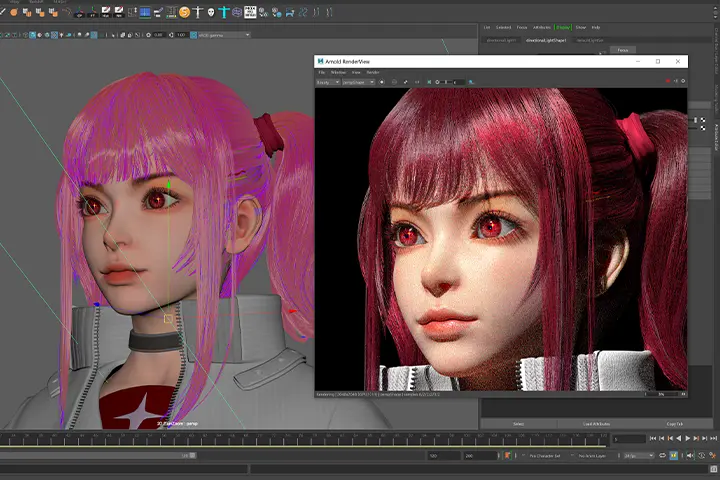The image size is (720, 480).
Task: Toggle wireframe-on-shaded viewport icon
Action: click(x=47, y=35)
